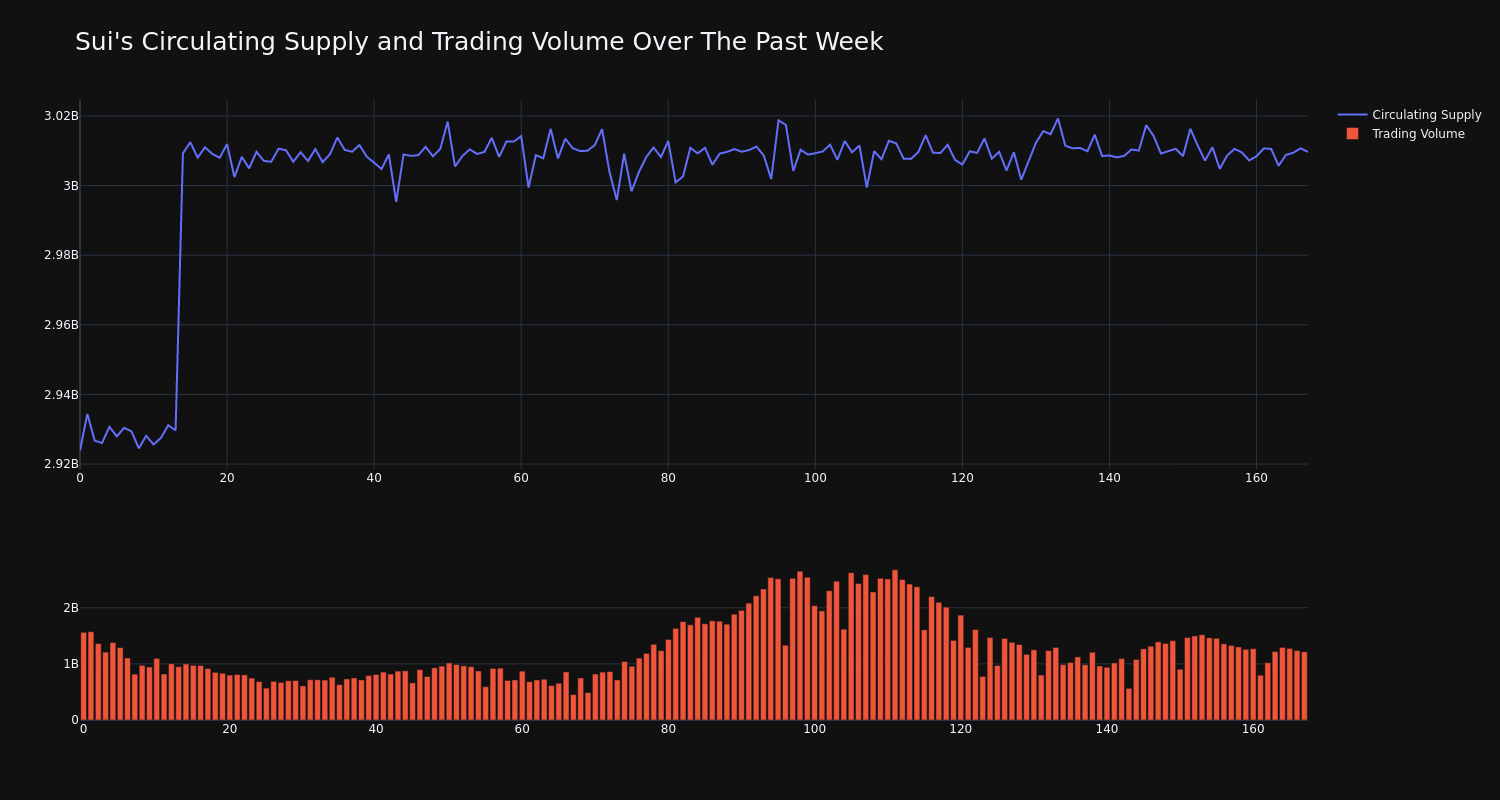1500x800 pixels.
Task: Select the 3B label on the supply axis
Action: tap(70, 185)
